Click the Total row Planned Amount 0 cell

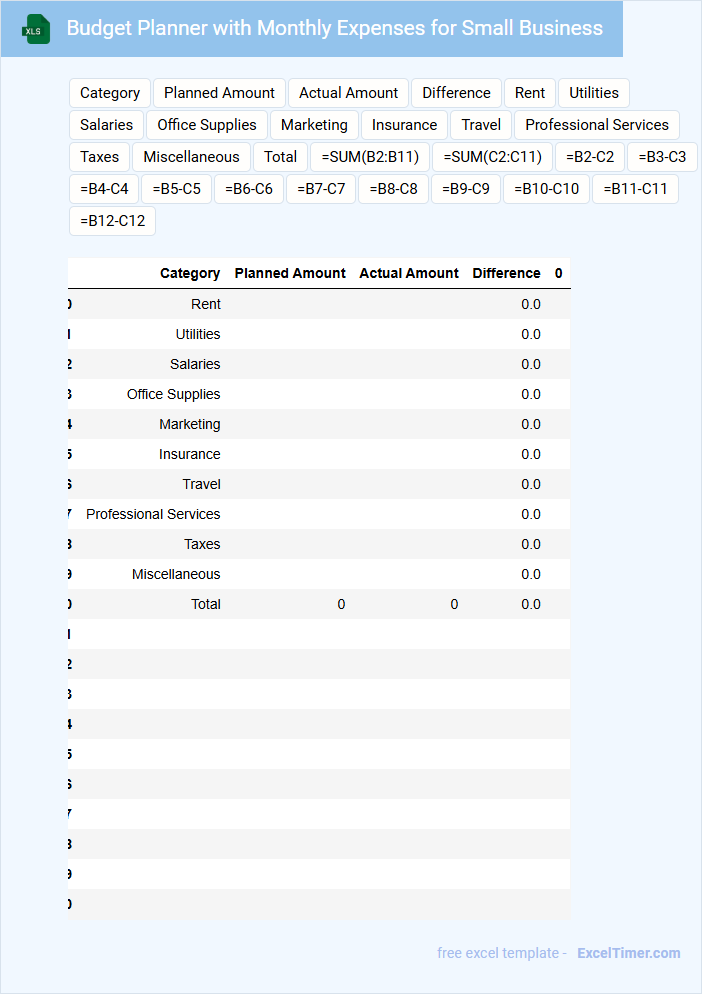coord(341,604)
